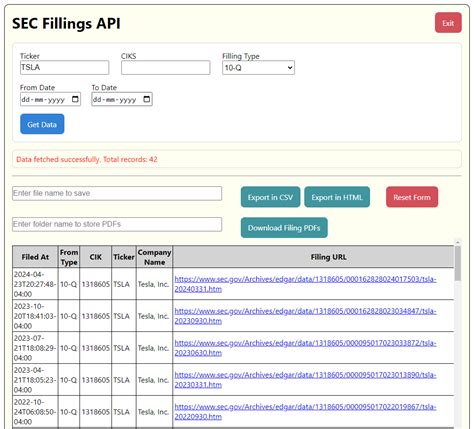474x429 pixels.
Task: Select the 2023-04-21T18:05:23-04:00 cell
Action: [x=35, y=380]
